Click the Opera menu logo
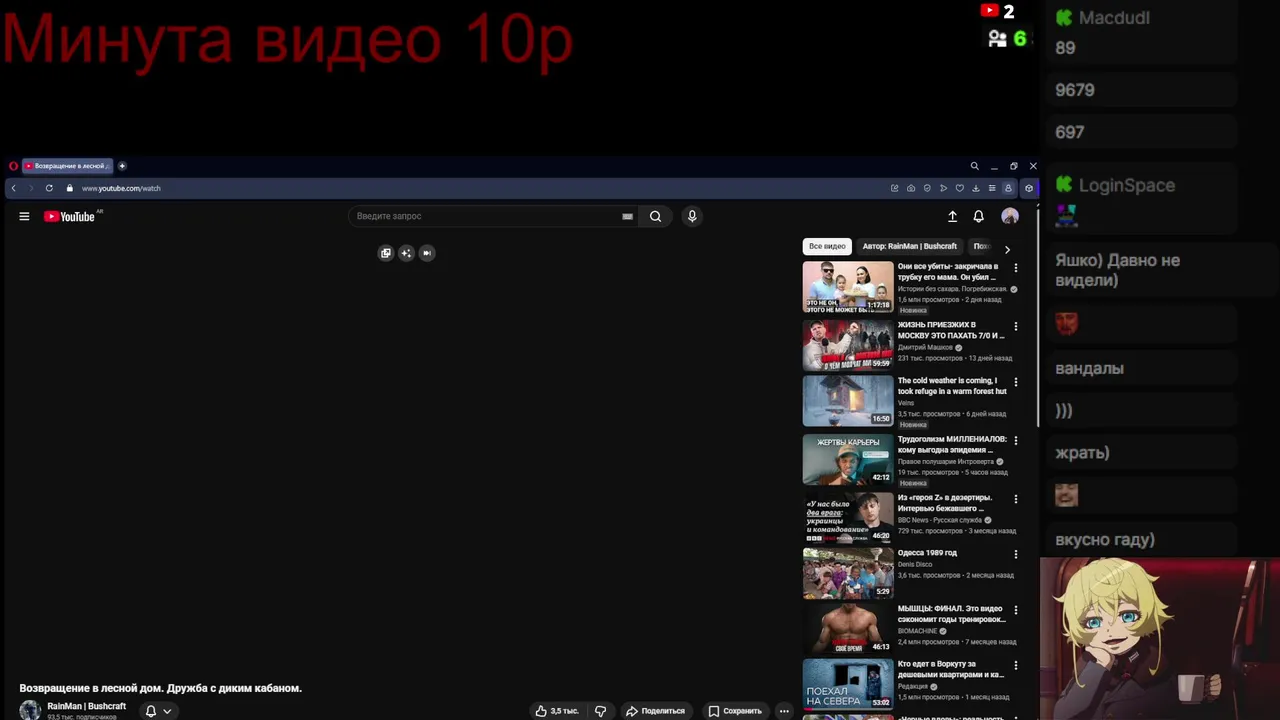This screenshot has height=720, width=1280. pos(13,166)
